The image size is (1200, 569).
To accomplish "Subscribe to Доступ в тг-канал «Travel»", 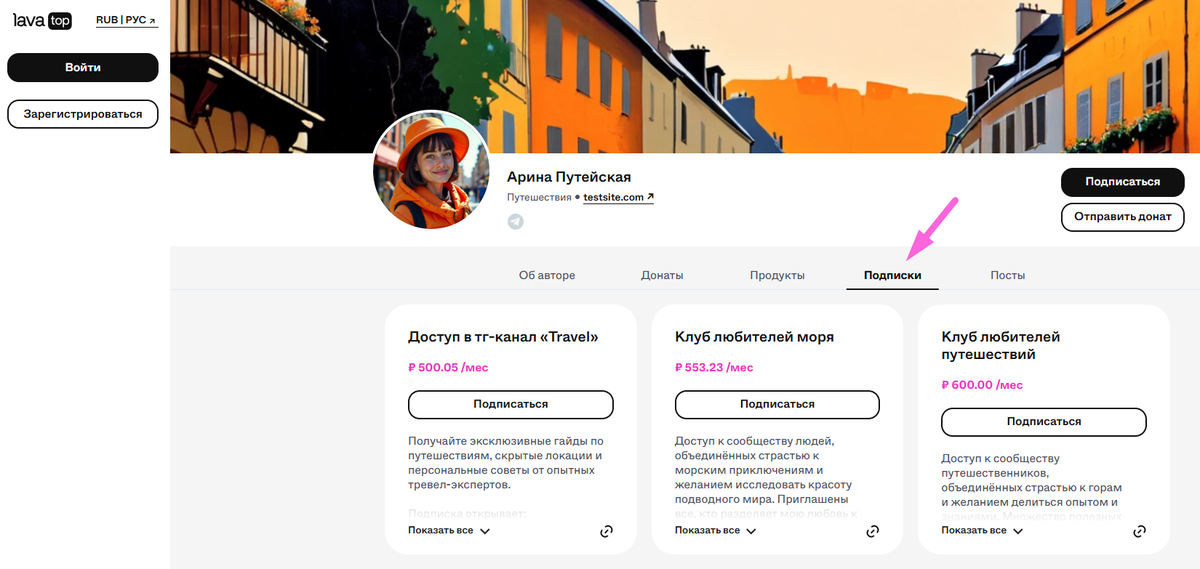I will pos(511,404).
